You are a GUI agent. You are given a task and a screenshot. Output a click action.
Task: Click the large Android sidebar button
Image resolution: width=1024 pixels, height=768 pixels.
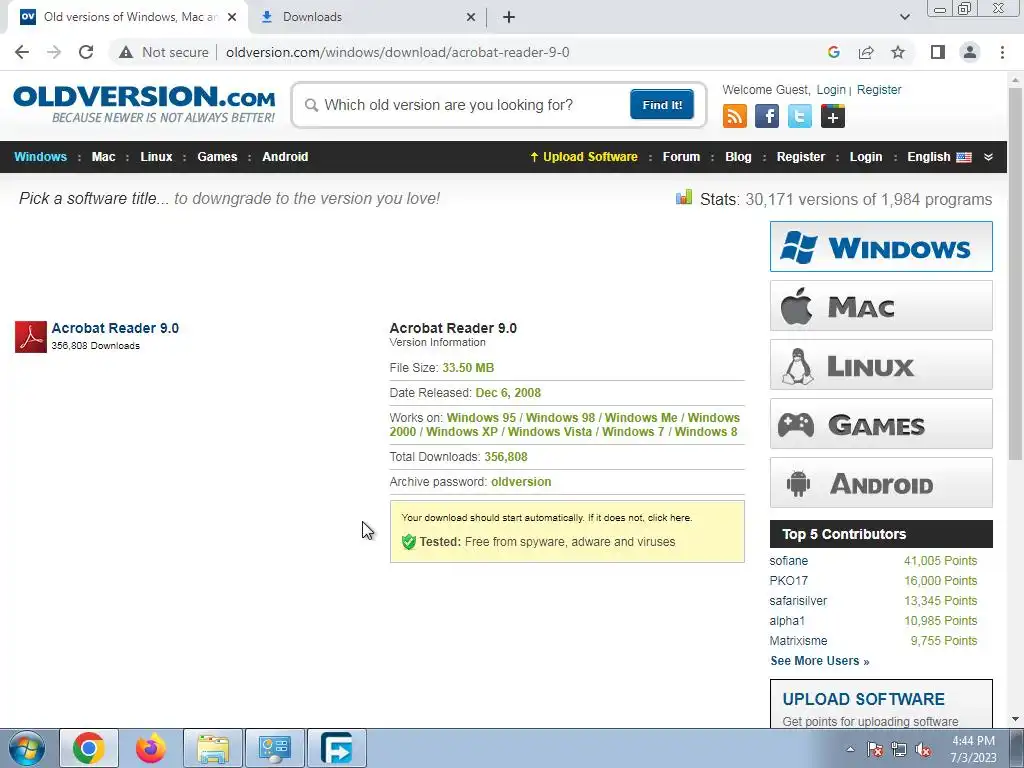[881, 483]
